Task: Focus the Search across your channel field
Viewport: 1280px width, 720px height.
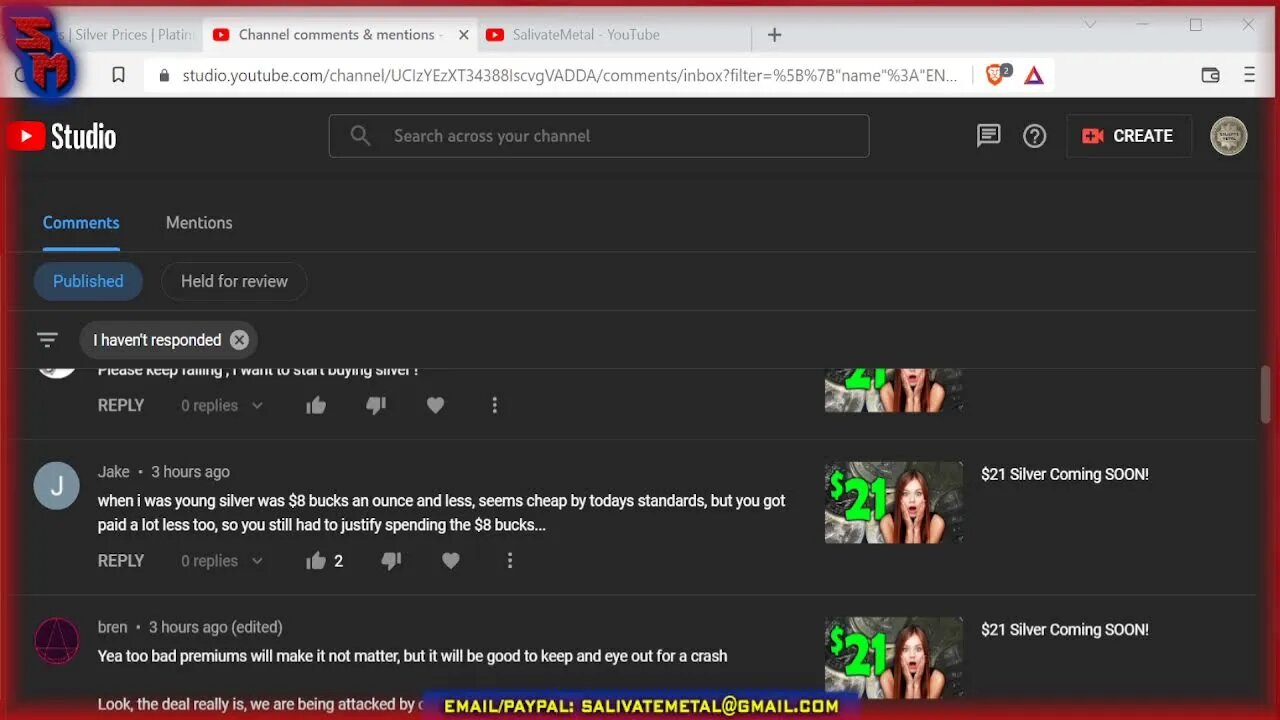Action: pos(599,136)
